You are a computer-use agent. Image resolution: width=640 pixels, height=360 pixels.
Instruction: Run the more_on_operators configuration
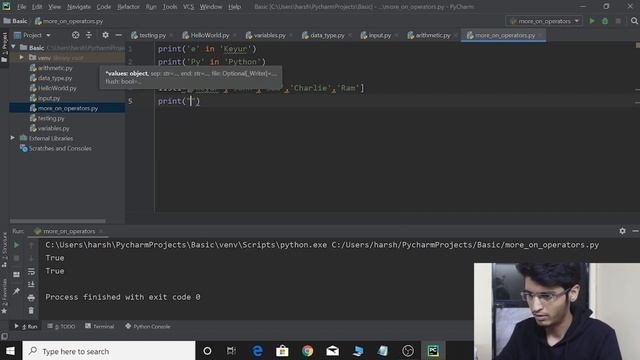[592, 21]
